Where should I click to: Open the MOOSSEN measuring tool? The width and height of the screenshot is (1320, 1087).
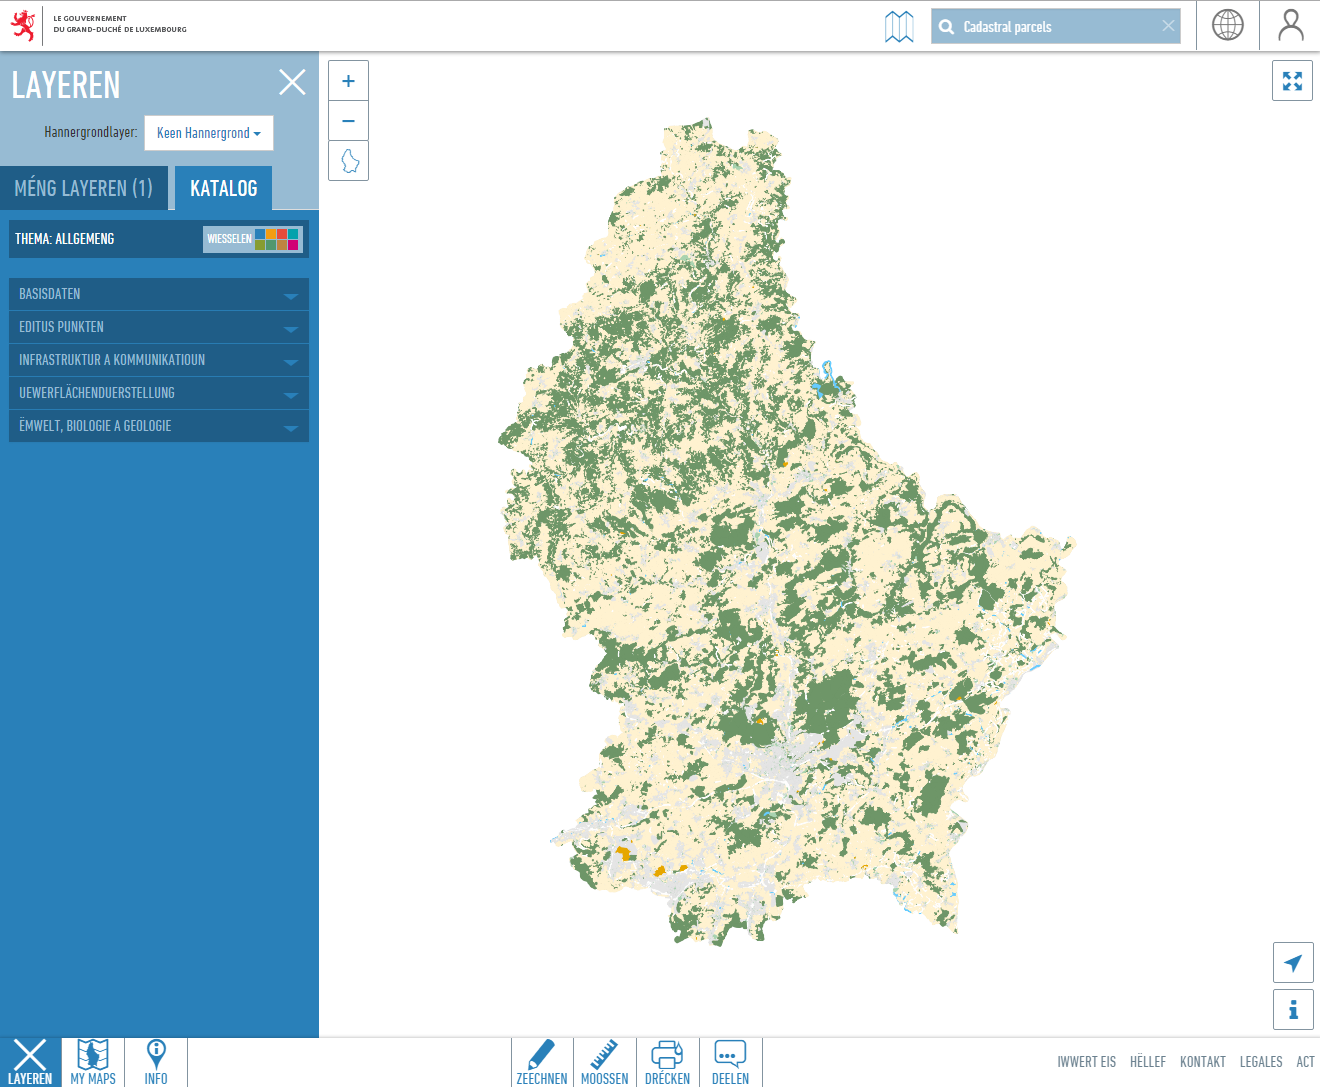(604, 1061)
